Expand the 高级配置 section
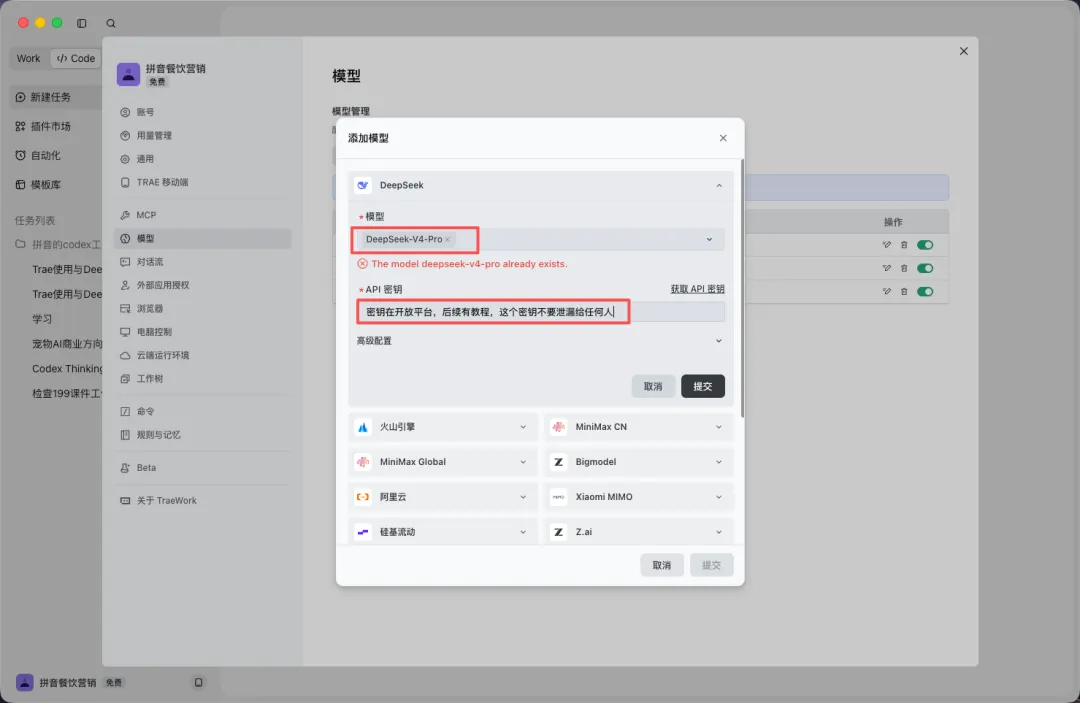 point(541,341)
